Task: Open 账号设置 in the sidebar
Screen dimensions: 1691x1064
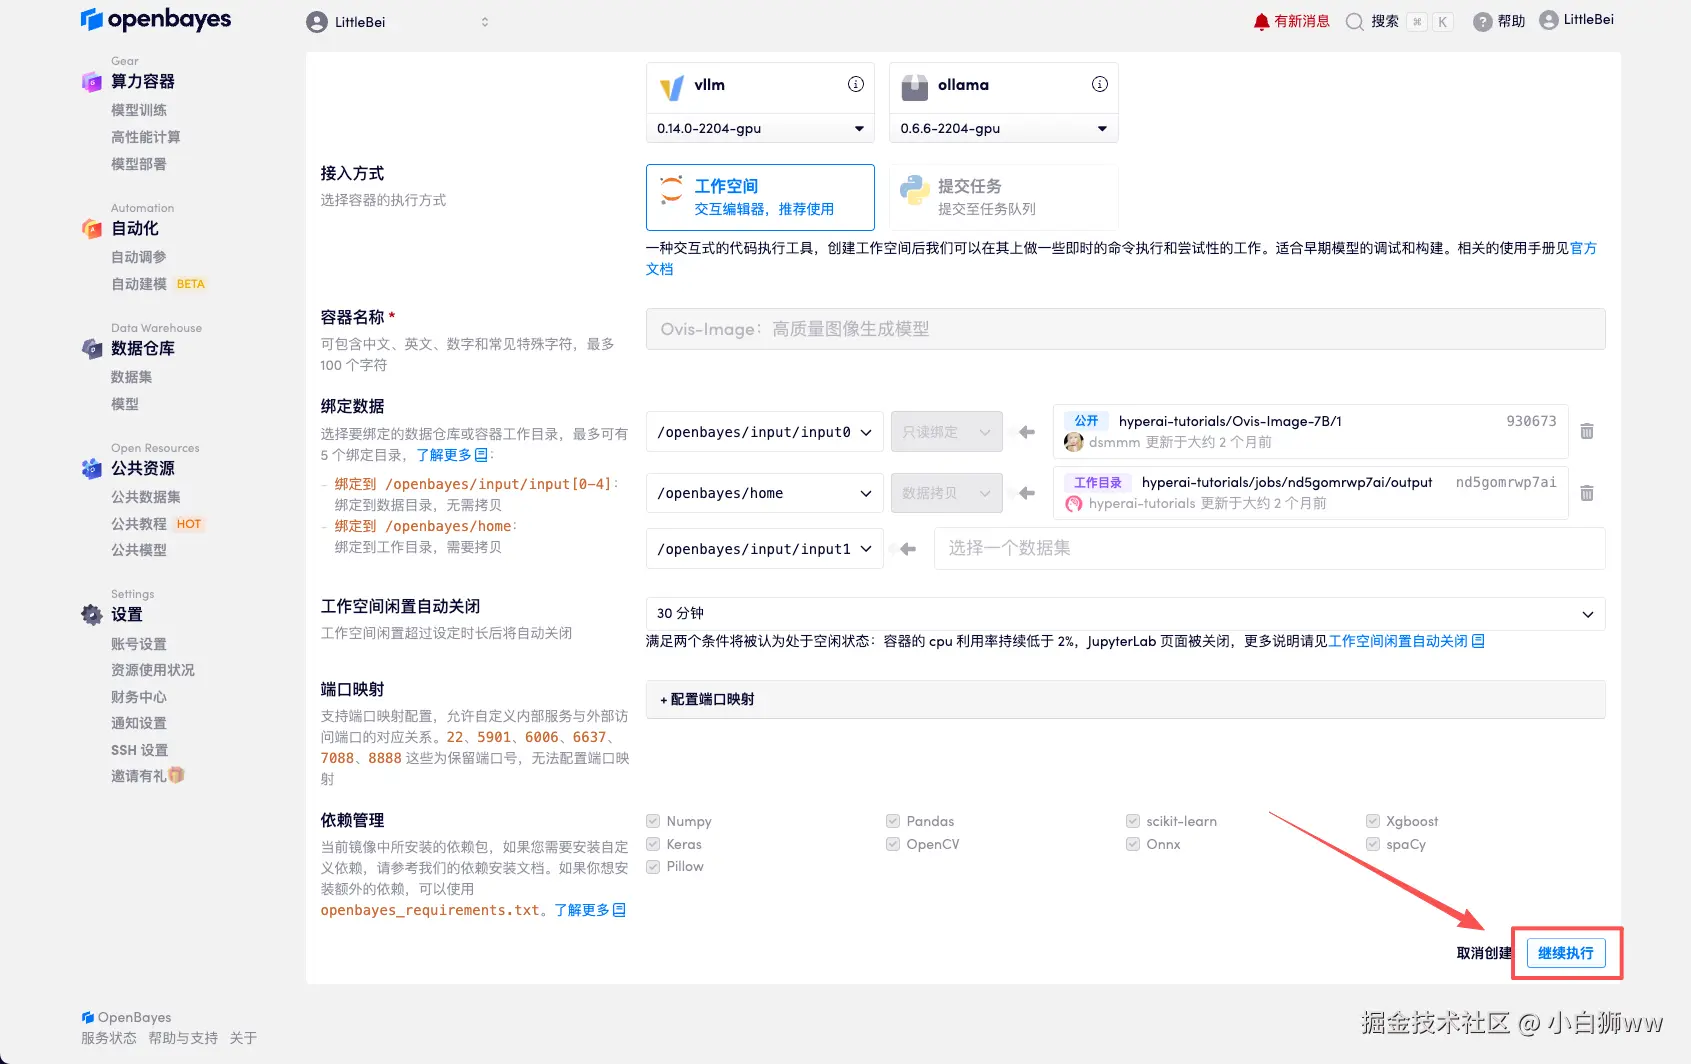Action: 139,644
